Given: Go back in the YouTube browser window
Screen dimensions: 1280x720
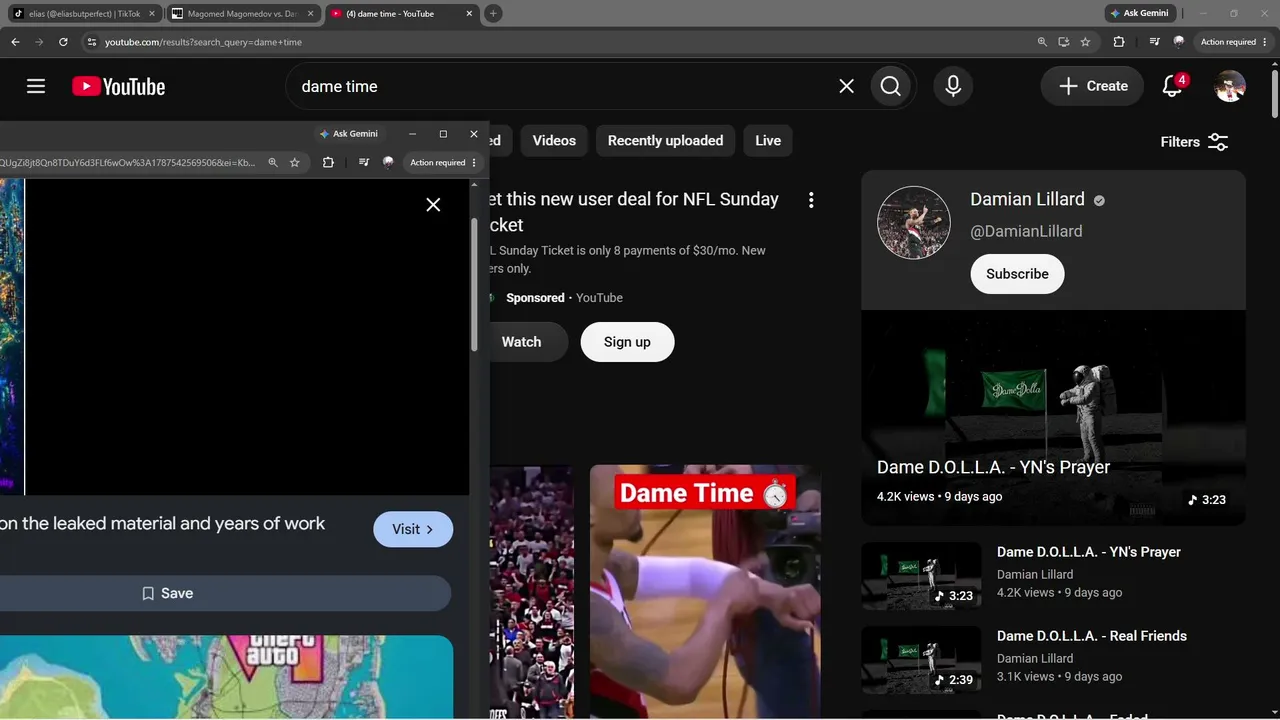Looking at the screenshot, I should [15, 42].
